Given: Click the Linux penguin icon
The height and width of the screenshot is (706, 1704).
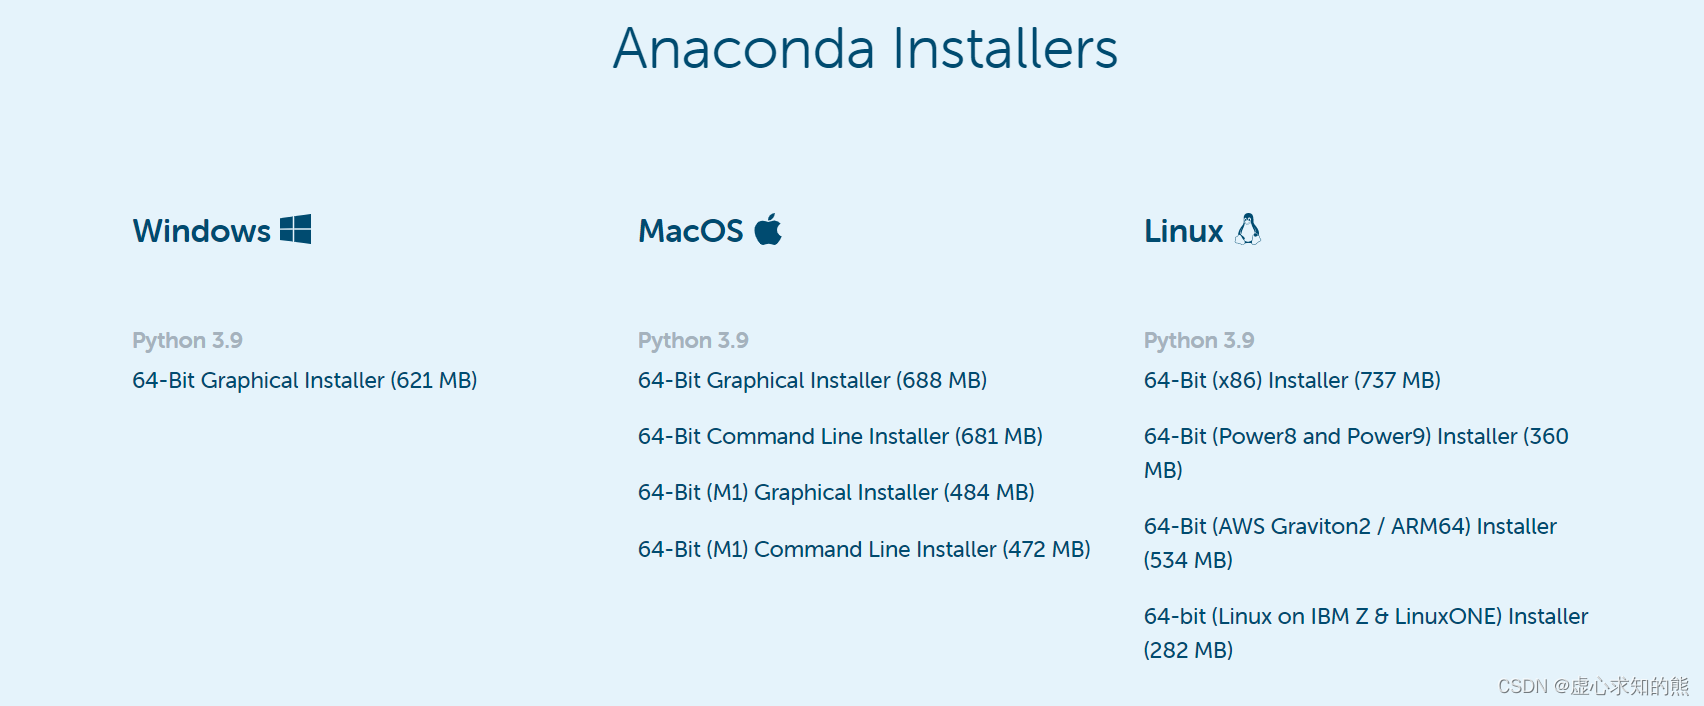Looking at the screenshot, I should pyautogui.click(x=1248, y=229).
